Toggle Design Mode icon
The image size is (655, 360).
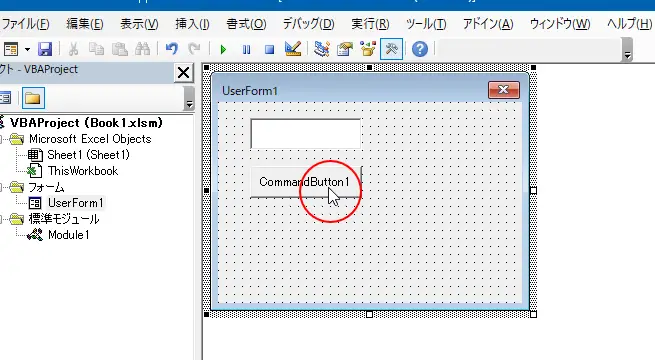[293, 49]
